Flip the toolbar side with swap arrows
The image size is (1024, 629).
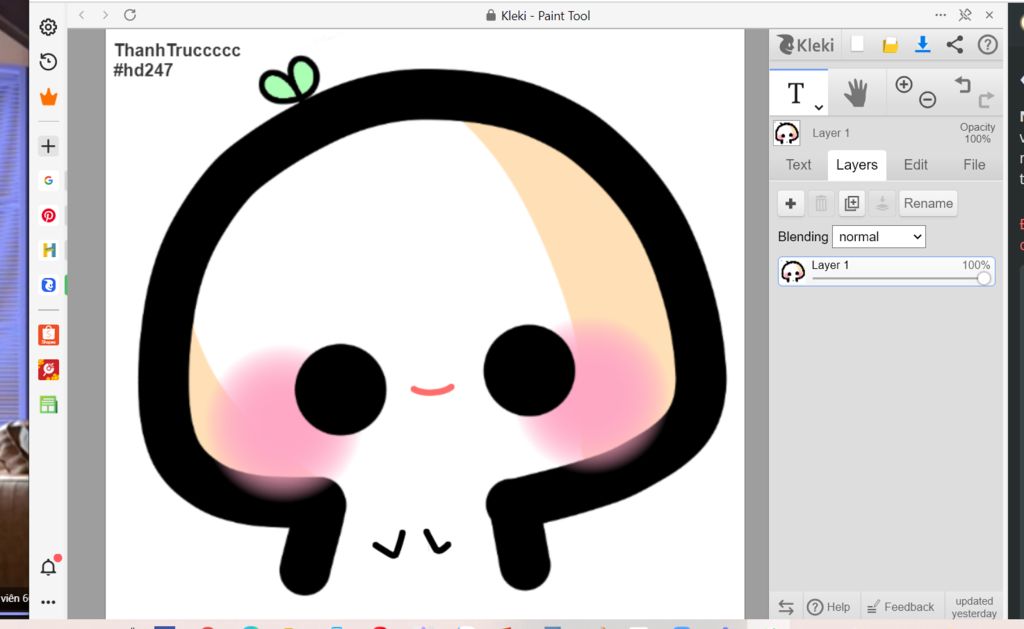(x=786, y=607)
